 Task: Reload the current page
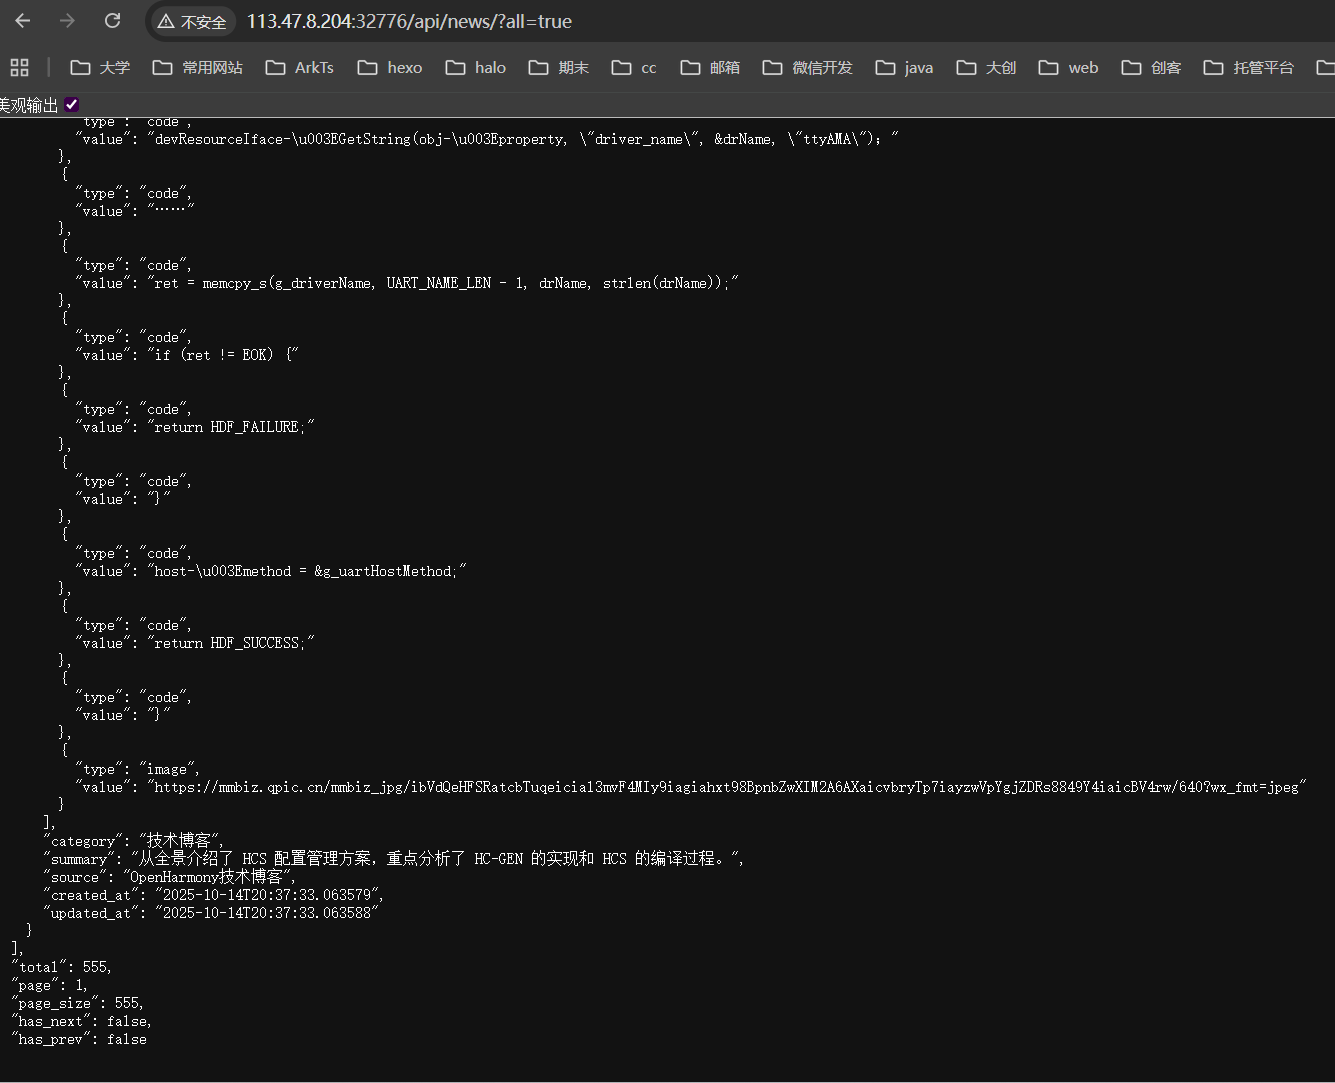click(x=113, y=21)
